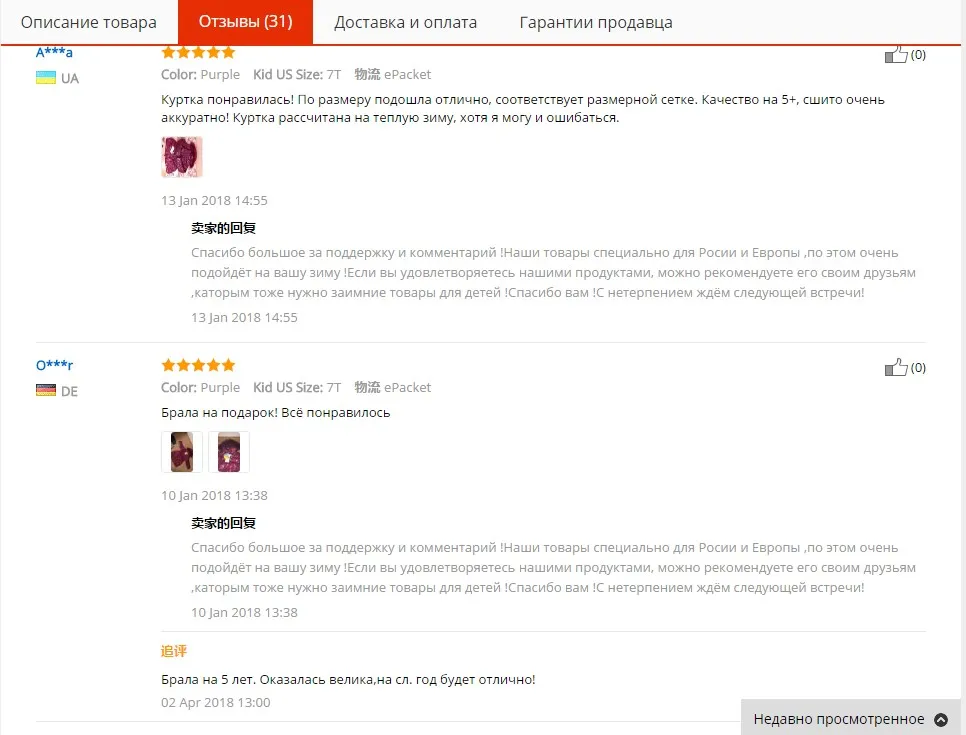Click the 13 Jan 2018 review date
This screenshot has width=966, height=735.
(x=214, y=200)
